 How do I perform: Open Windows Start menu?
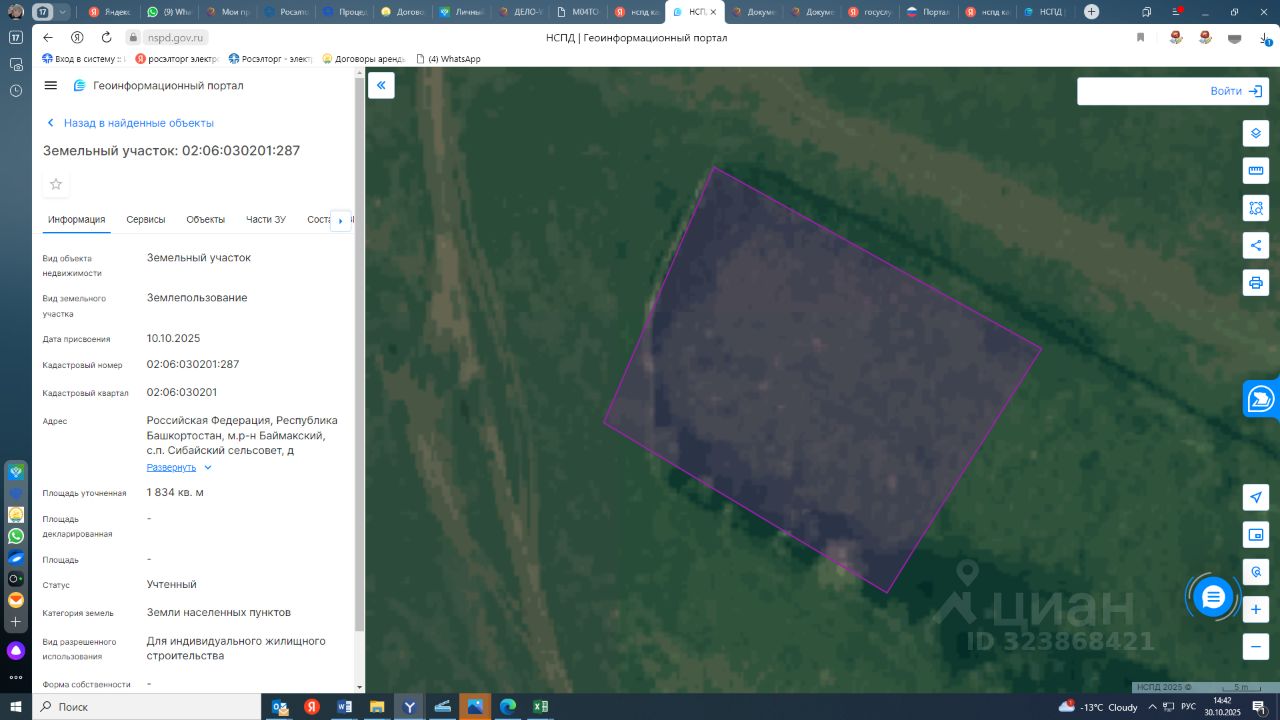(x=16, y=707)
